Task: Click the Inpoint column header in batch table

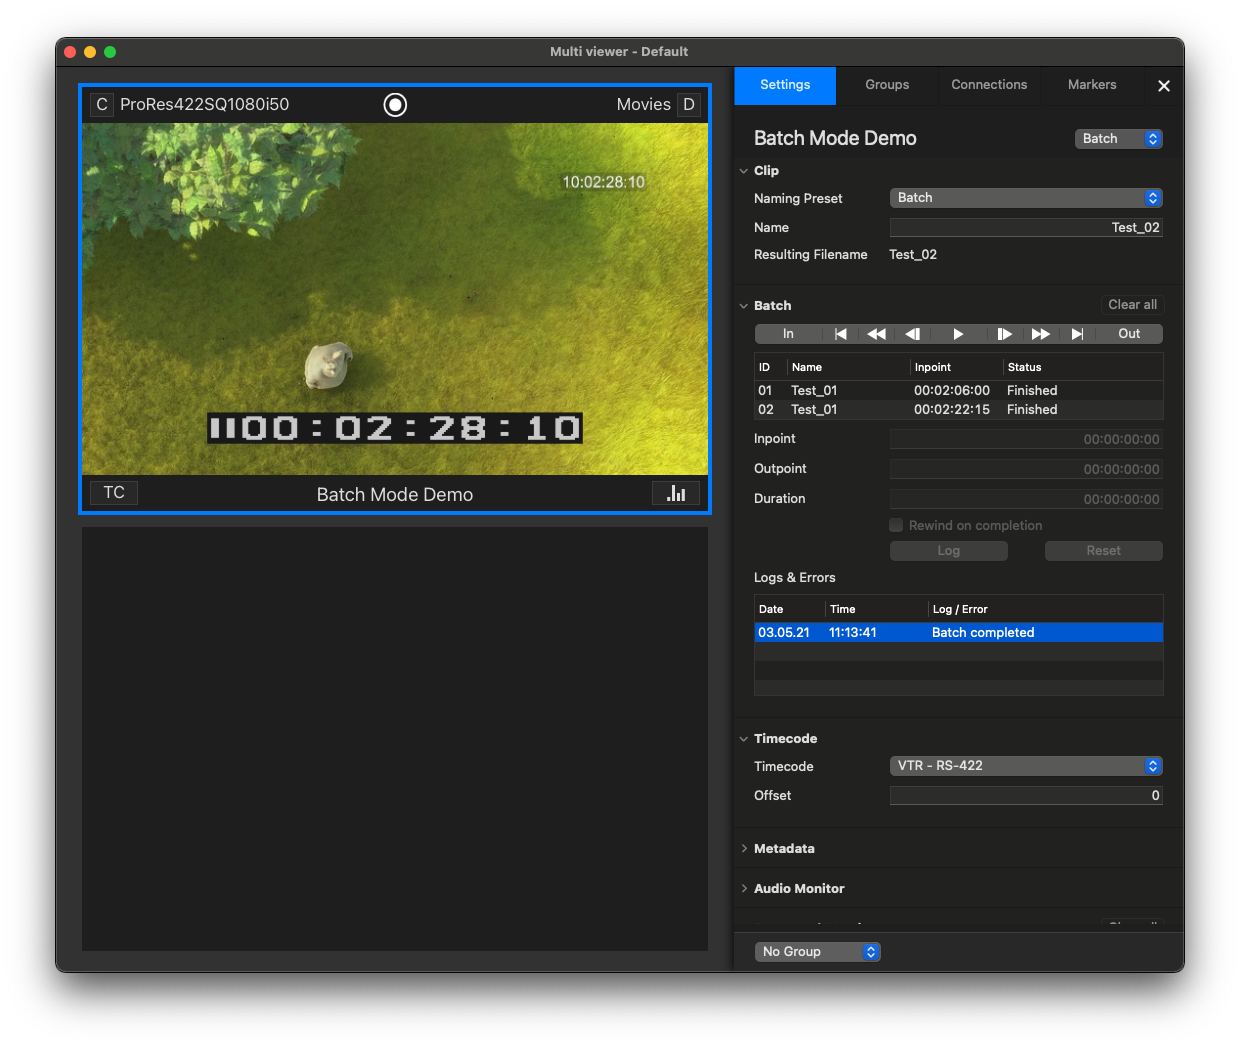Action: (956, 367)
